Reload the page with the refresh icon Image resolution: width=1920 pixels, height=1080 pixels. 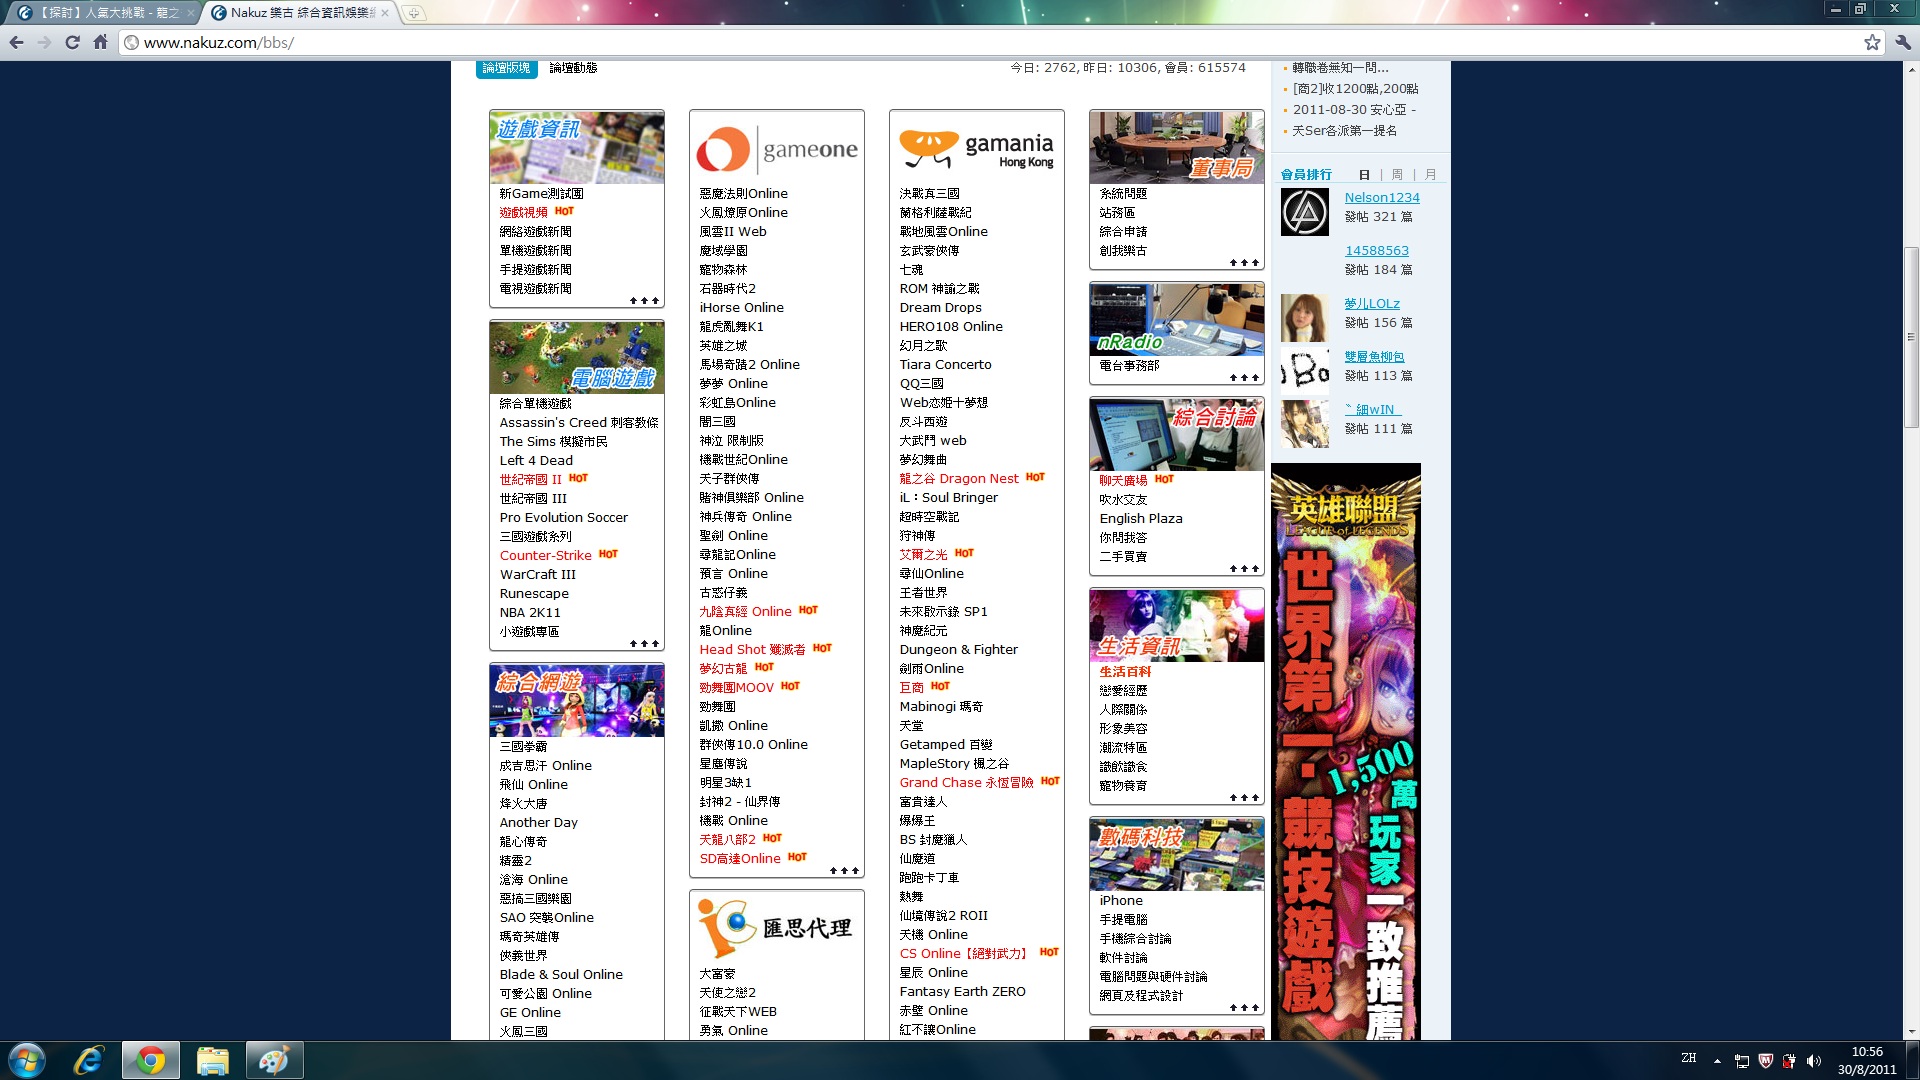[x=72, y=43]
